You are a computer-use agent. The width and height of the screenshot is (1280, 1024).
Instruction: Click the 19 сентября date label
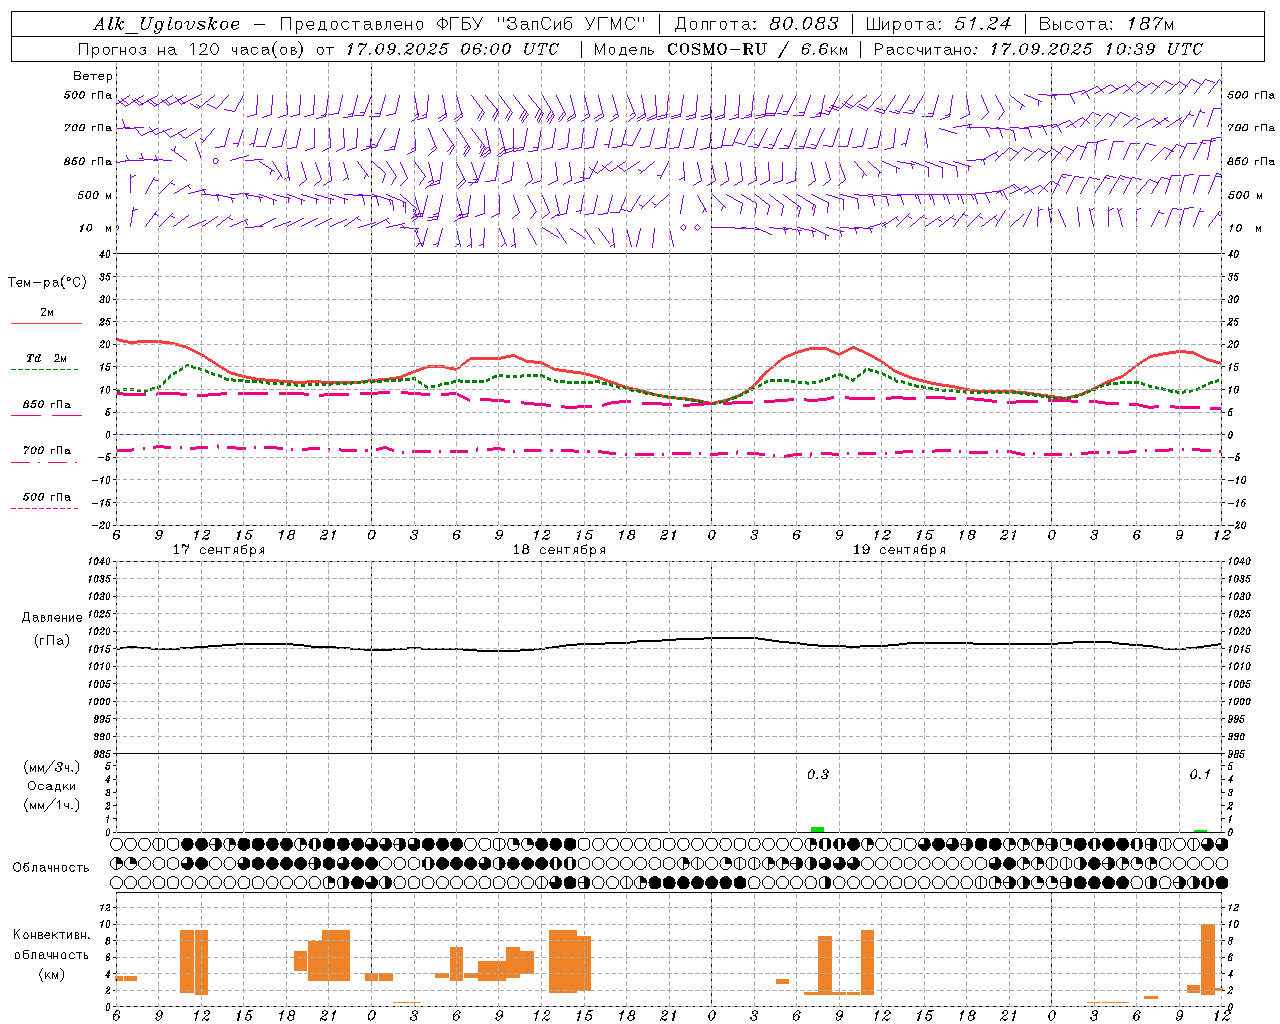(899, 550)
